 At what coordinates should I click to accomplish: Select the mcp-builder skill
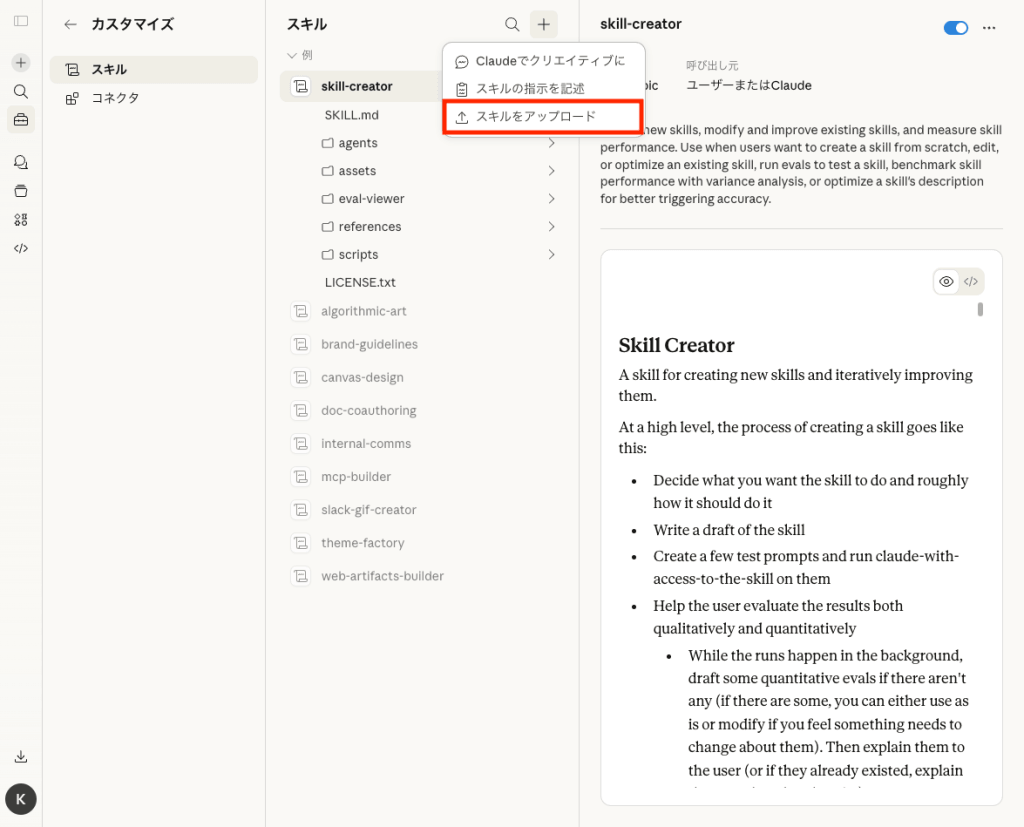pyautogui.click(x=356, y=477)
